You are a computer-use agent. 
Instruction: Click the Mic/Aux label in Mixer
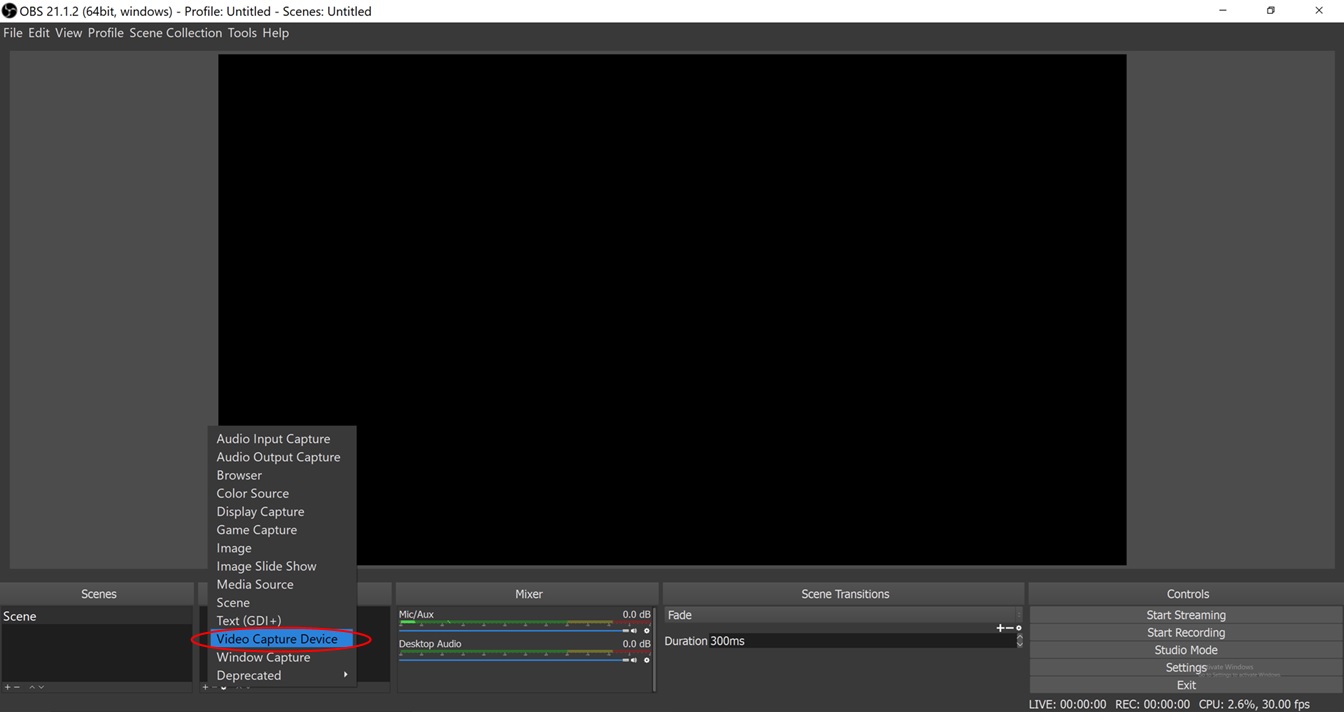[416, 615]
